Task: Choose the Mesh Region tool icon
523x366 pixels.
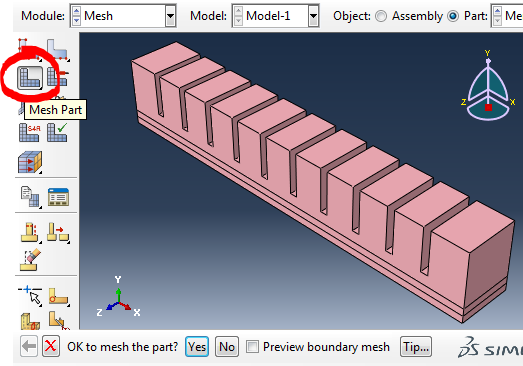Action: 57,77
